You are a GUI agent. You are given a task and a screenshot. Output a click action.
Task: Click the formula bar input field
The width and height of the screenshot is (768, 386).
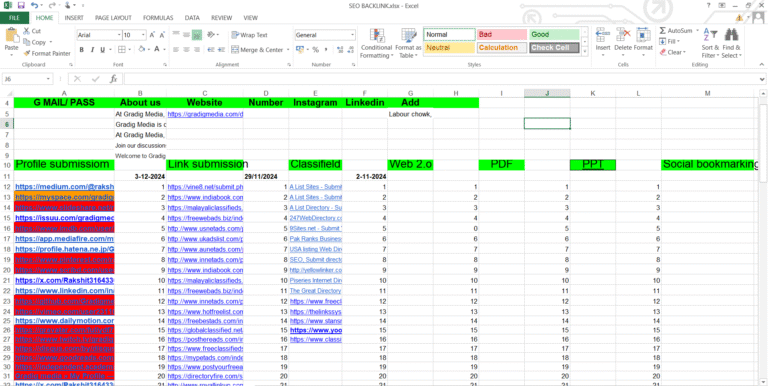[441, 79]
